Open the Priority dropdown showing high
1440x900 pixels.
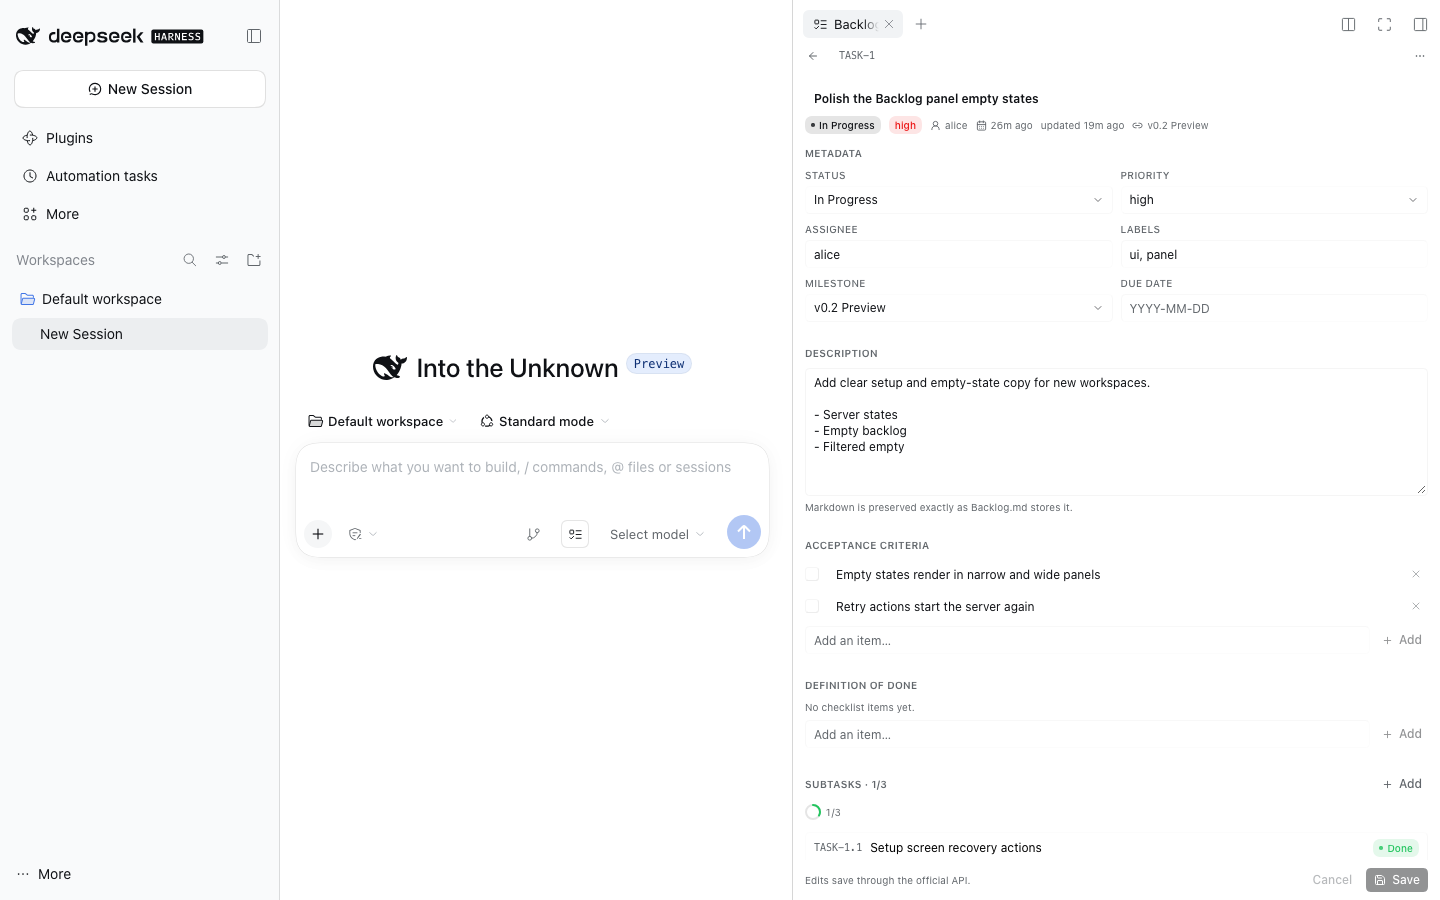point(1273,200)
